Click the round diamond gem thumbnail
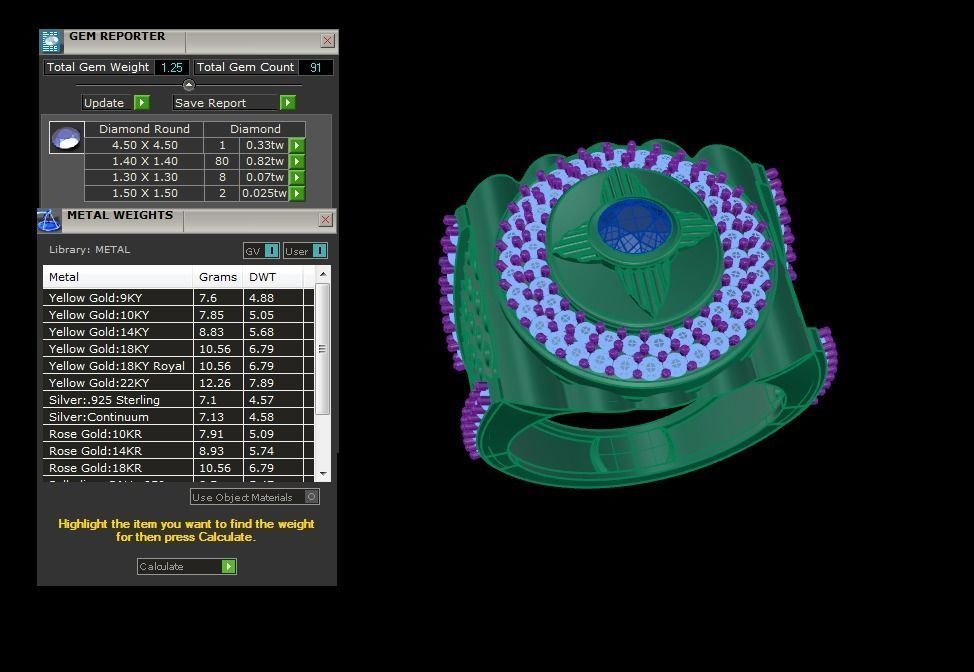The width and height of the screenshot is (974, 672). tap(66, 138)
